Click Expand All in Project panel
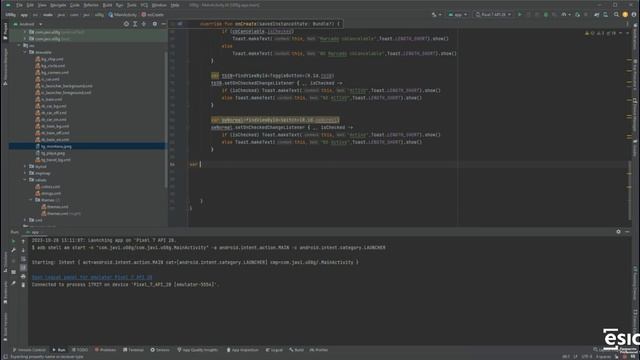 [135, 24]
